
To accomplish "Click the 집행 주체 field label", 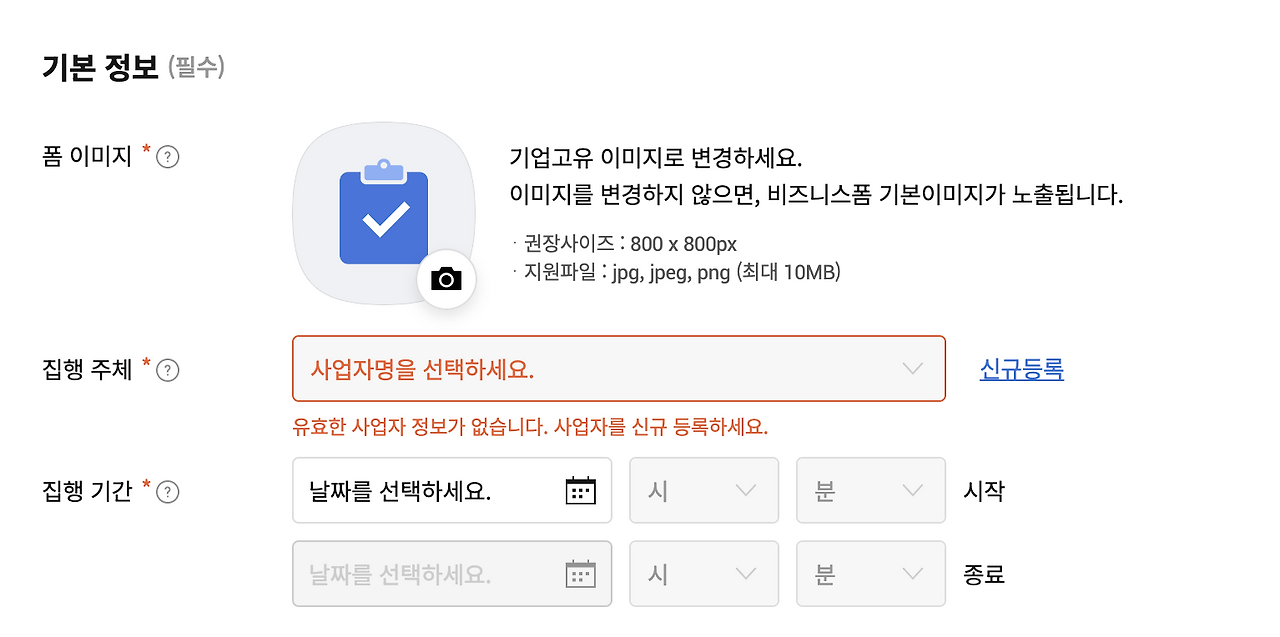I will coord(87,370).
